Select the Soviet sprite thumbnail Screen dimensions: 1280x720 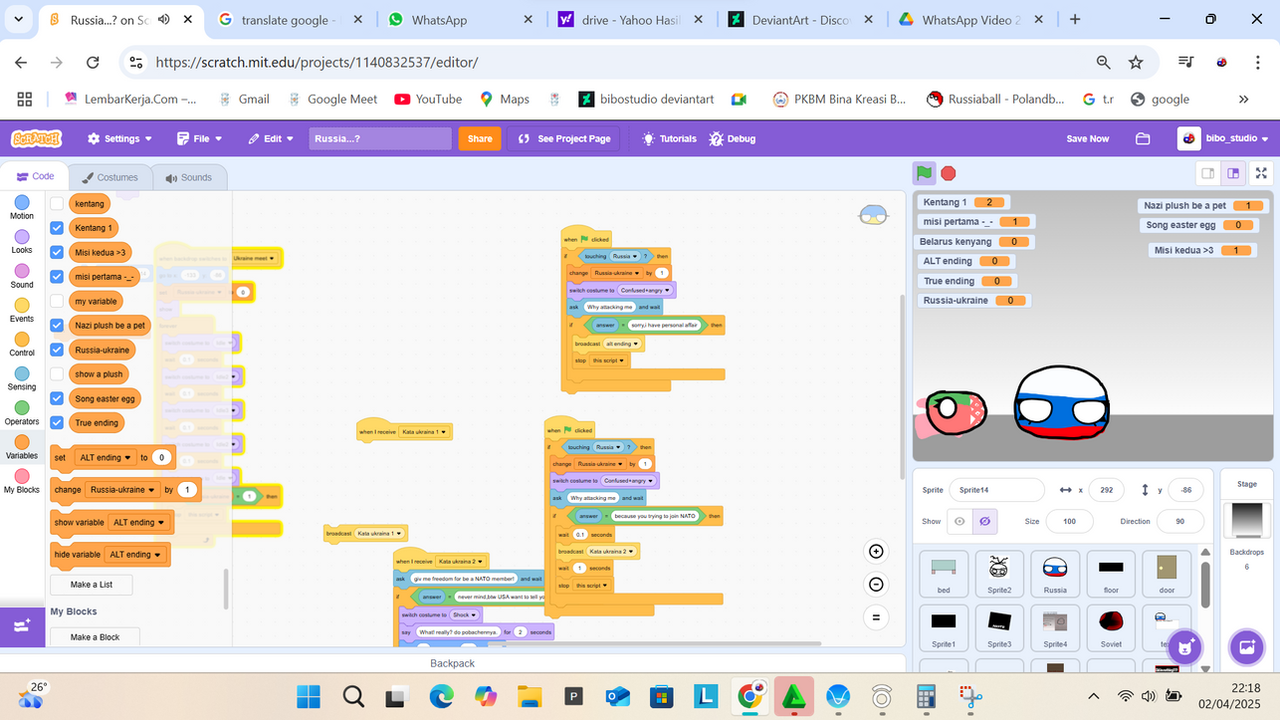1111,629
